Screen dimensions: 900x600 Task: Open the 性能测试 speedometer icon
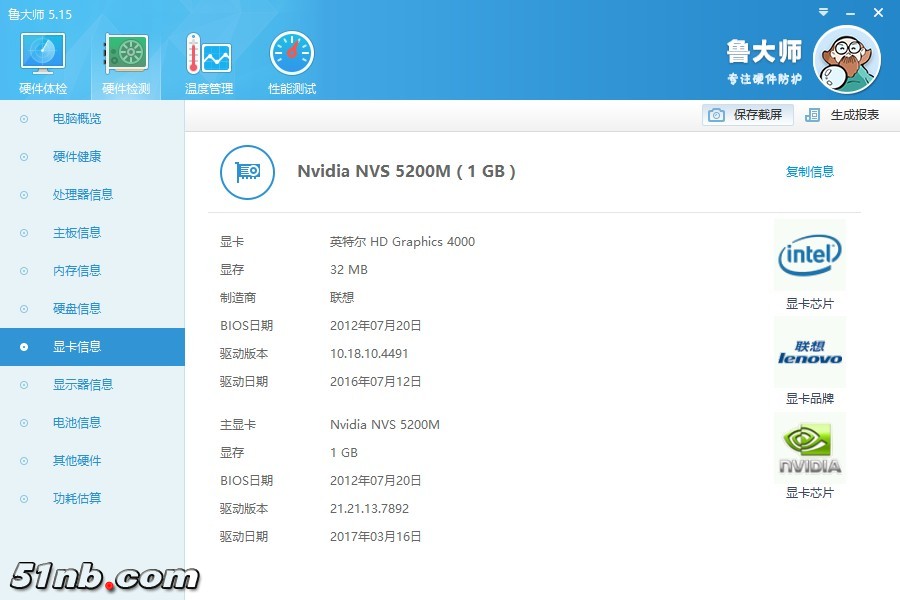point(291,54)
